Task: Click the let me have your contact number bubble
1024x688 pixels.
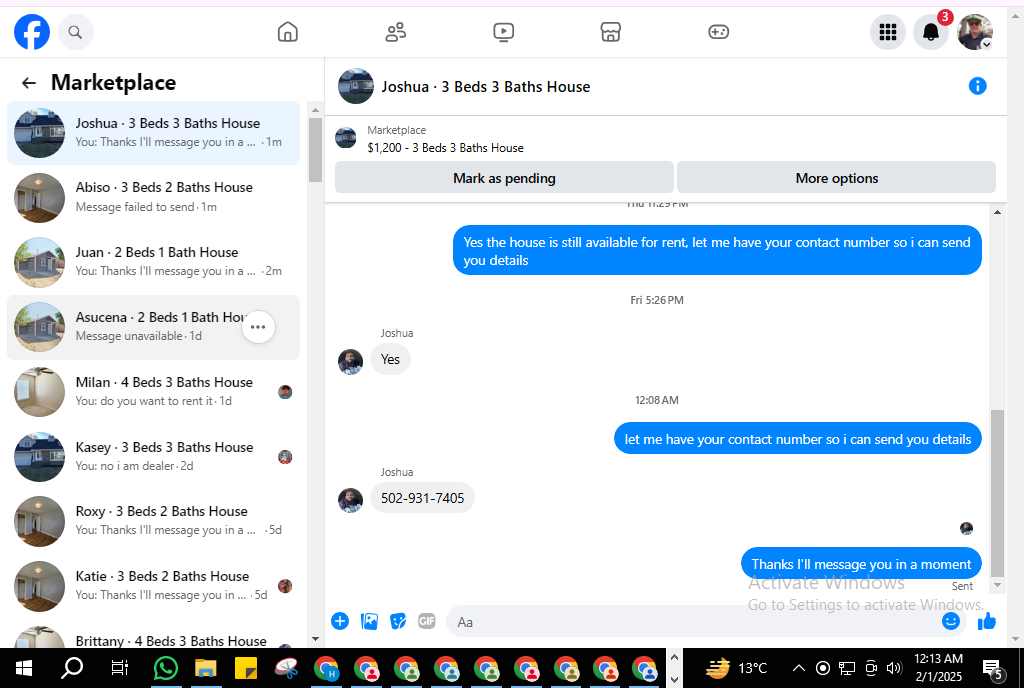Action: [x=797, y=439]
